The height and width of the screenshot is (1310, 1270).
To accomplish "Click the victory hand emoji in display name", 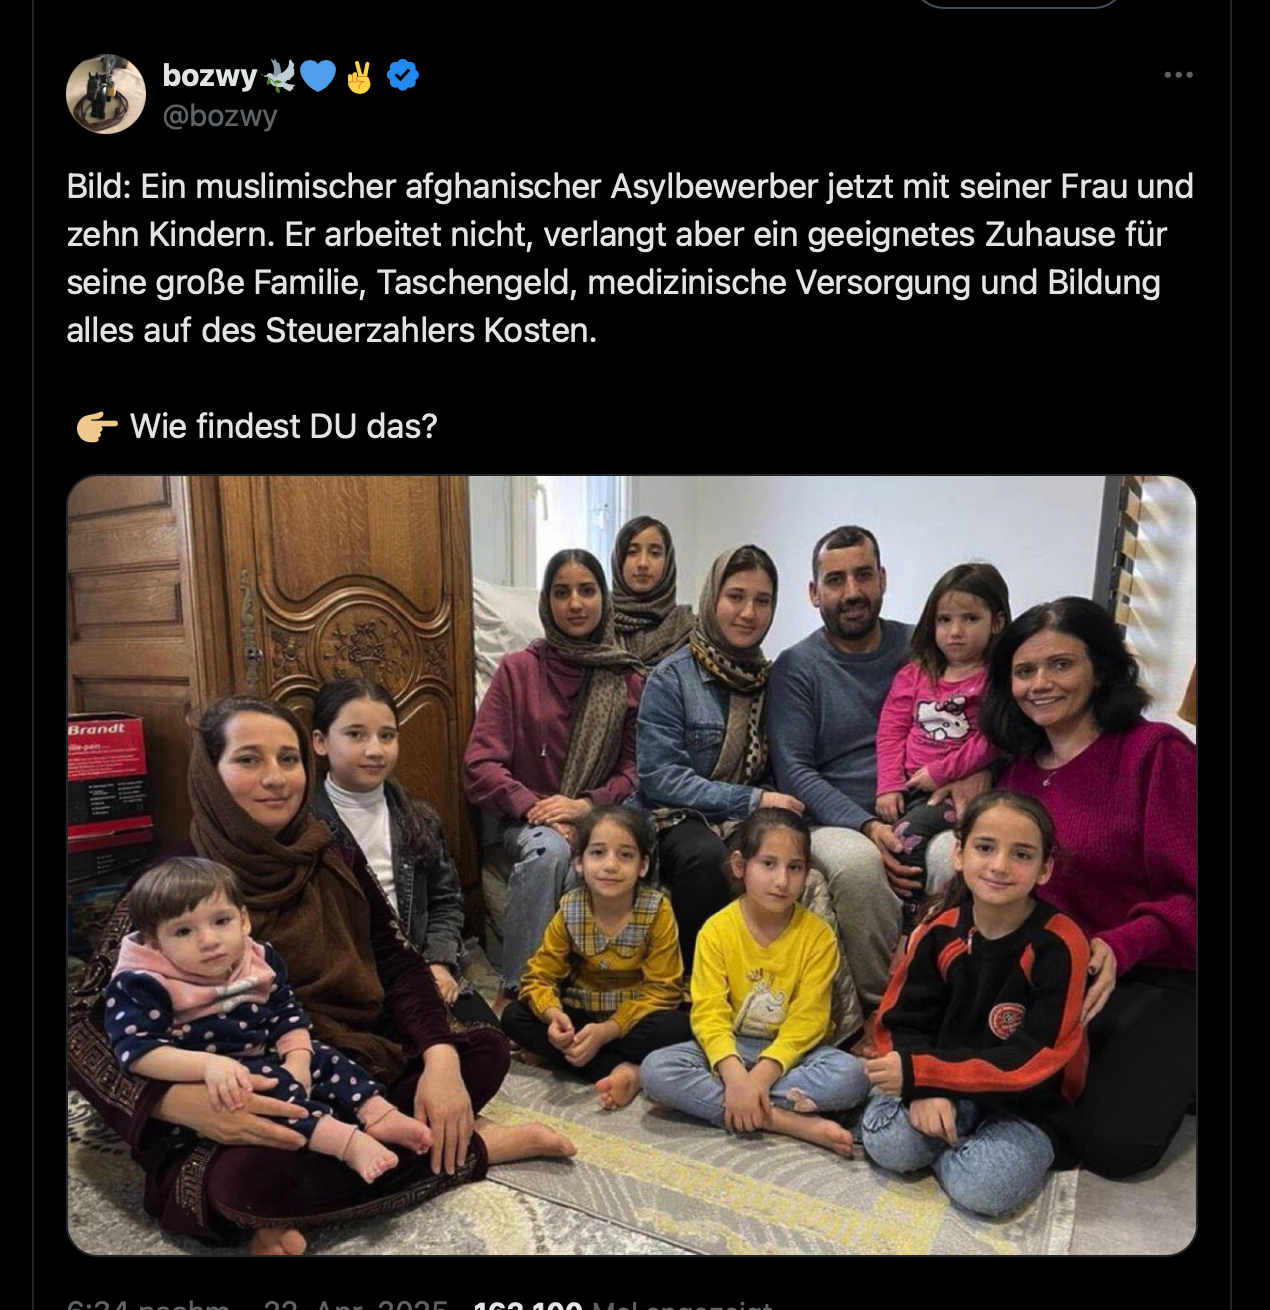I will (x=359, y=76).
